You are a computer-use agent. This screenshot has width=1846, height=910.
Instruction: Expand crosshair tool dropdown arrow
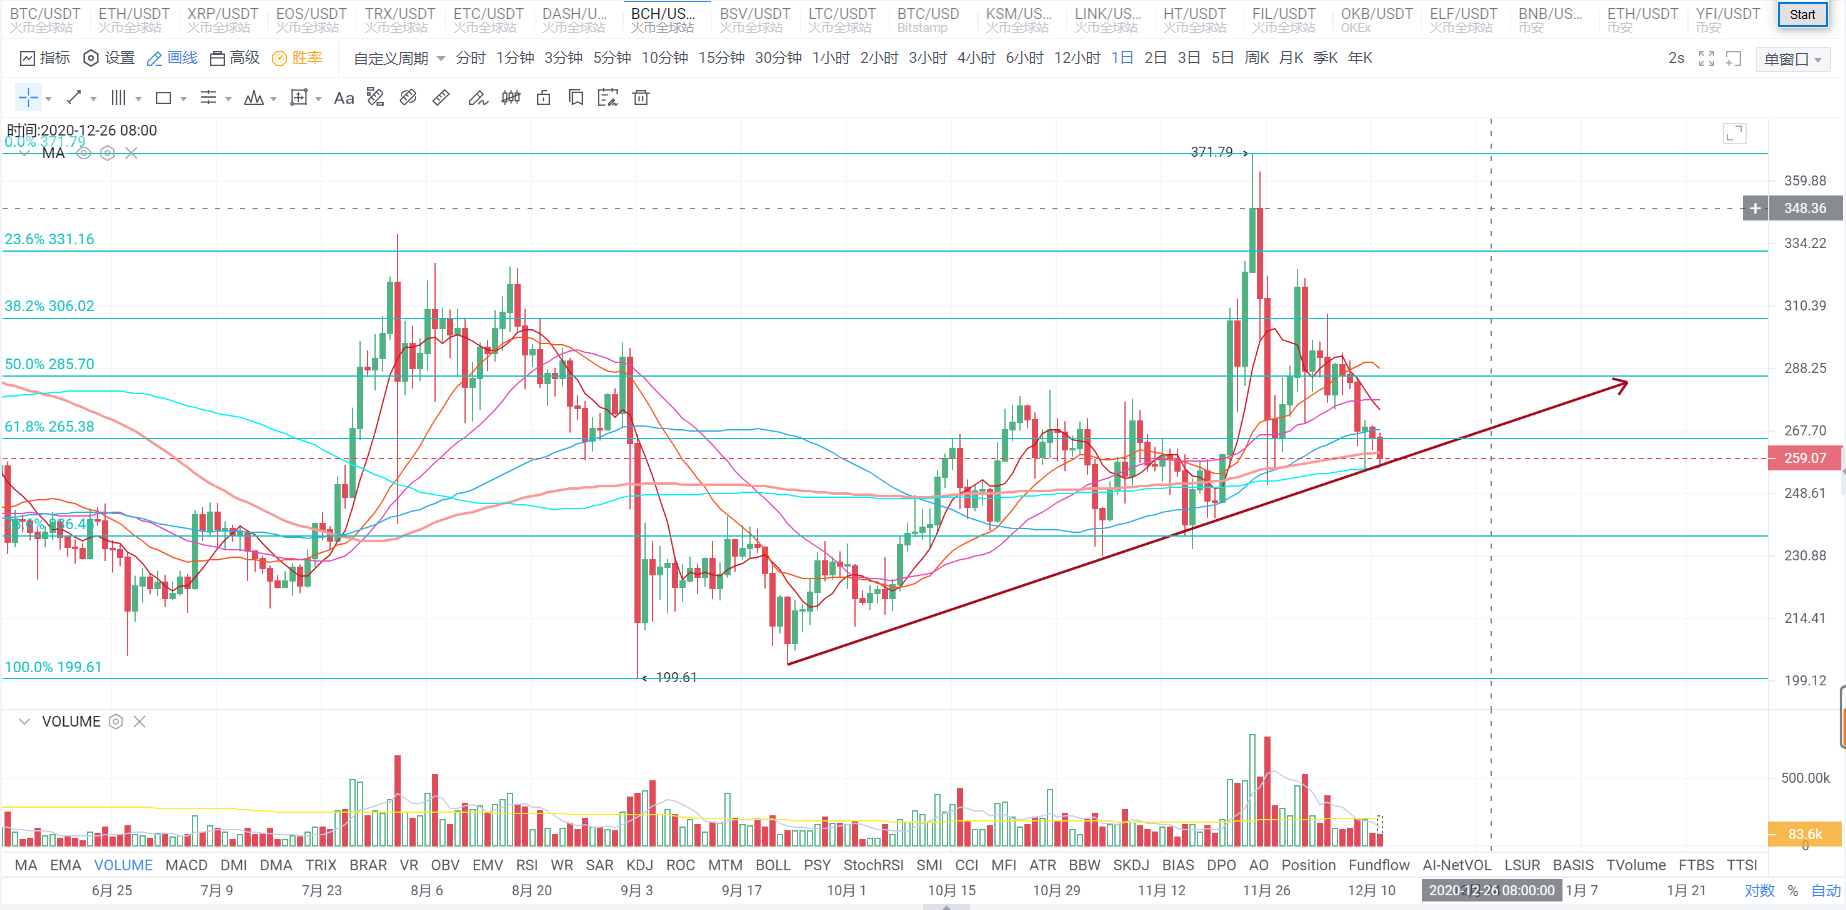click(x=48, y=99)
